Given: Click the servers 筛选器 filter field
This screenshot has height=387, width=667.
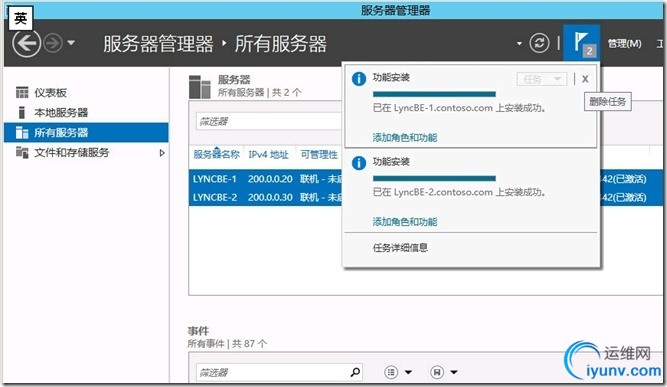Looking at the screenshot, I should click(269, 122).
